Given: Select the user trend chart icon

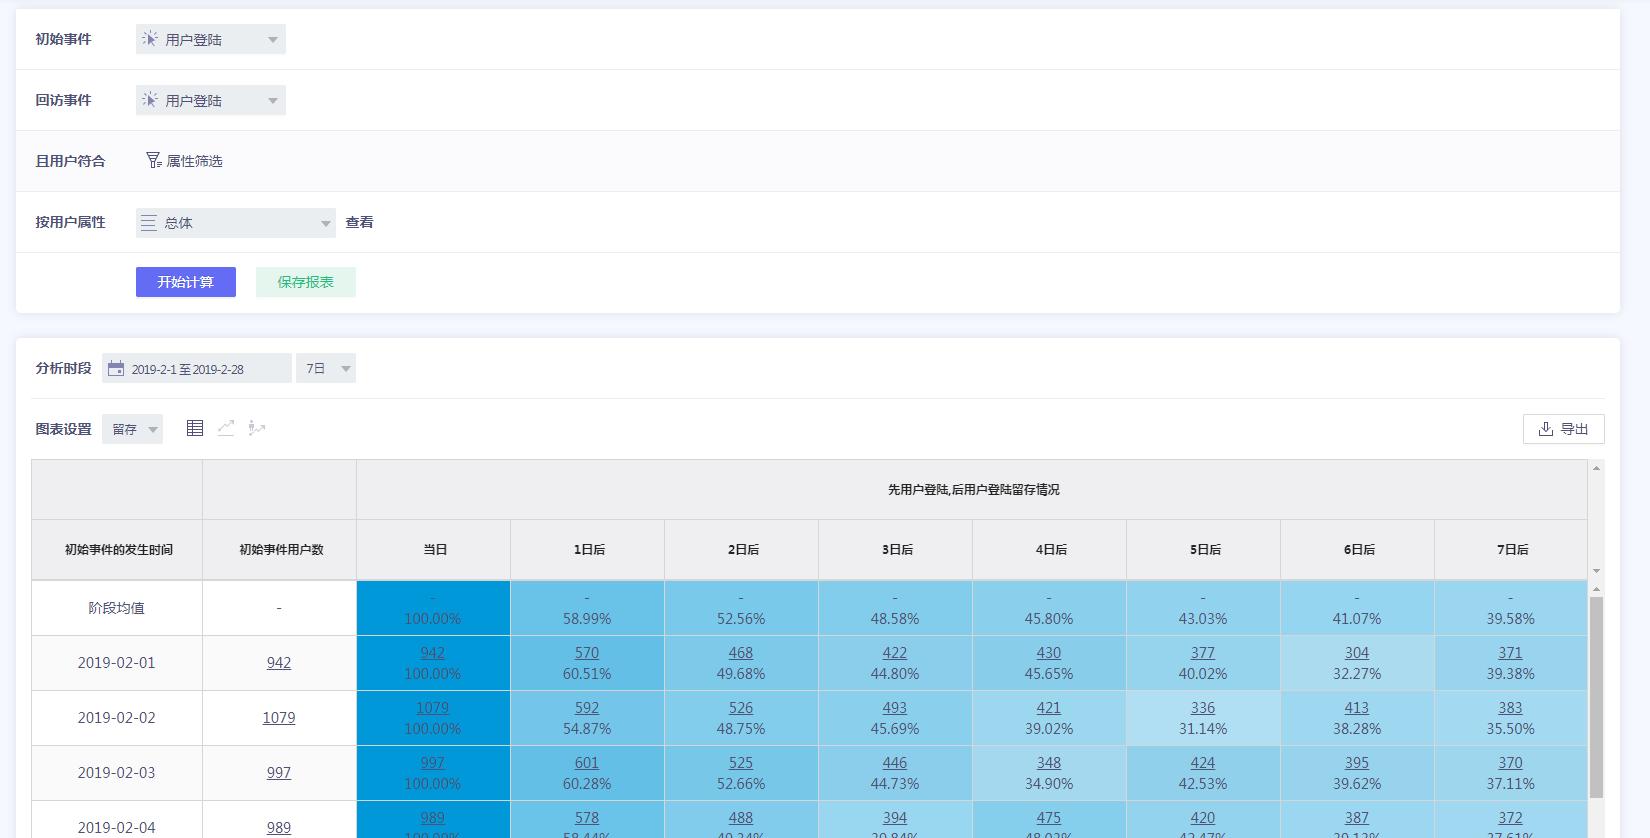Looking at the screenshot, I should [257, 428].
